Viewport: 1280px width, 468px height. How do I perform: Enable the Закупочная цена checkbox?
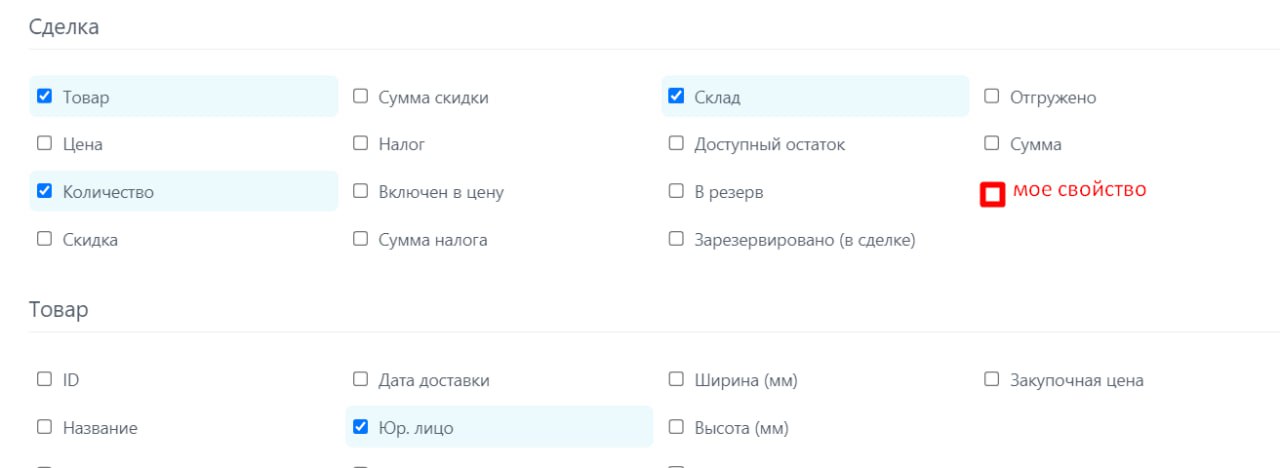(x=992, y=379)
